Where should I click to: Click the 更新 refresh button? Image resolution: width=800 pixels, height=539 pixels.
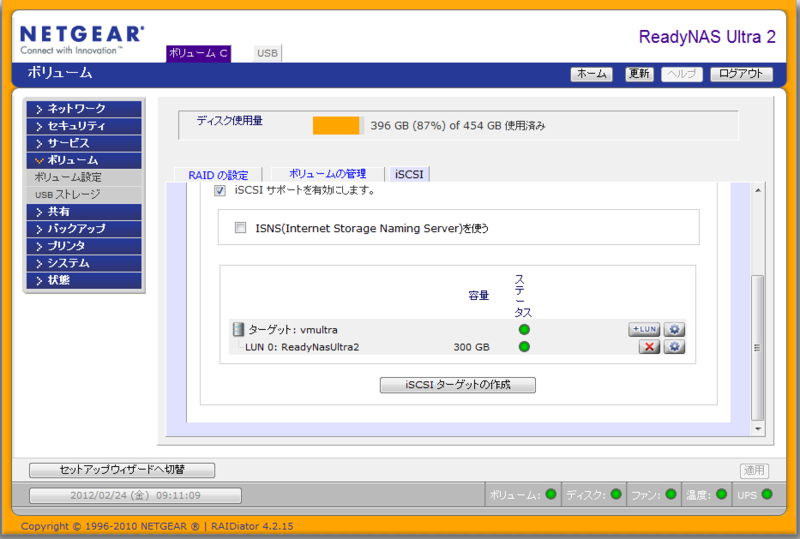(x=639, y=74)
